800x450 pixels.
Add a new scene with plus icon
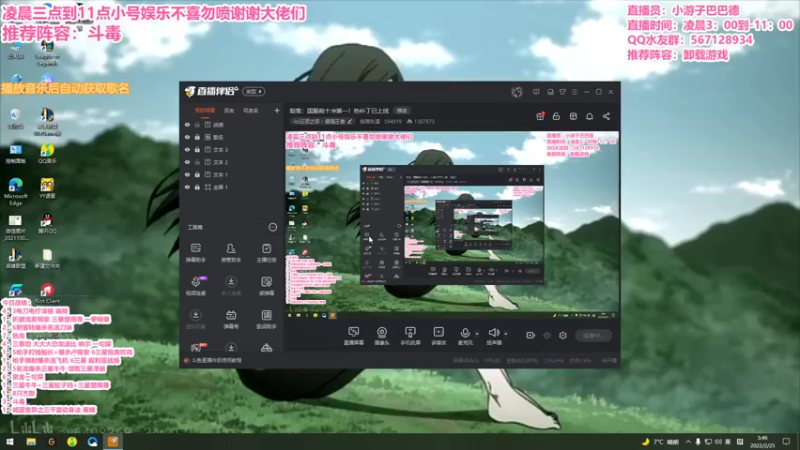tap(277, 110)
